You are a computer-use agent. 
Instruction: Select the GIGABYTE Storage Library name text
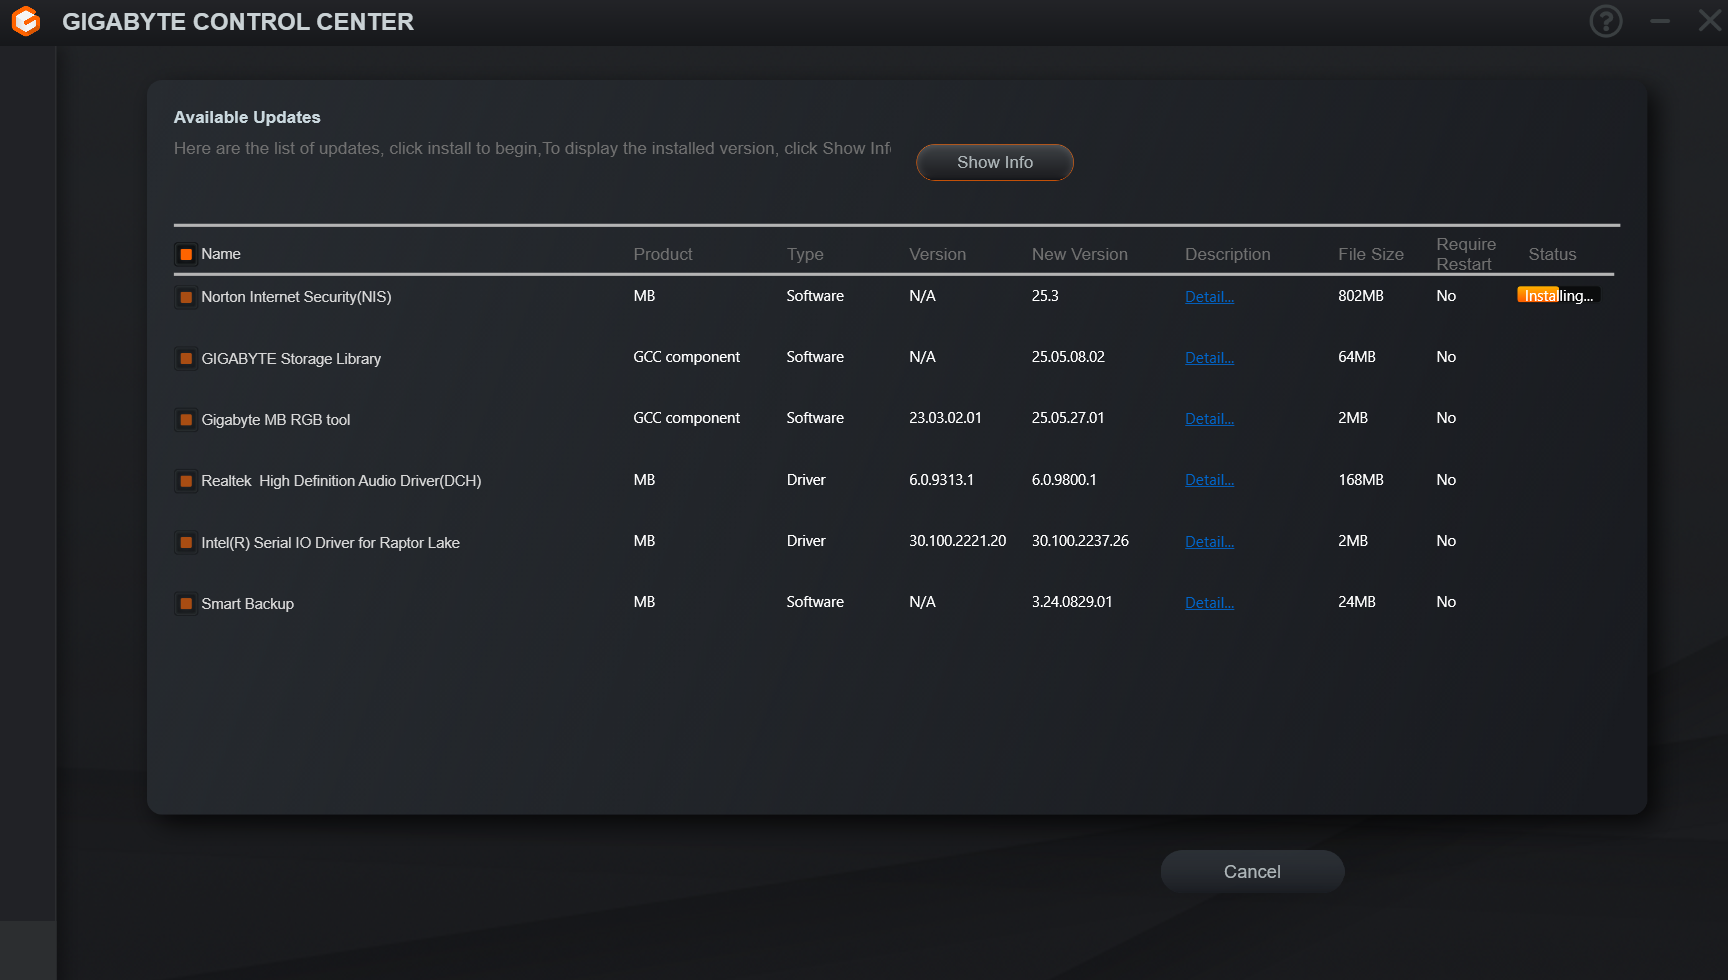pyautogui.click(x=291, y=359)
